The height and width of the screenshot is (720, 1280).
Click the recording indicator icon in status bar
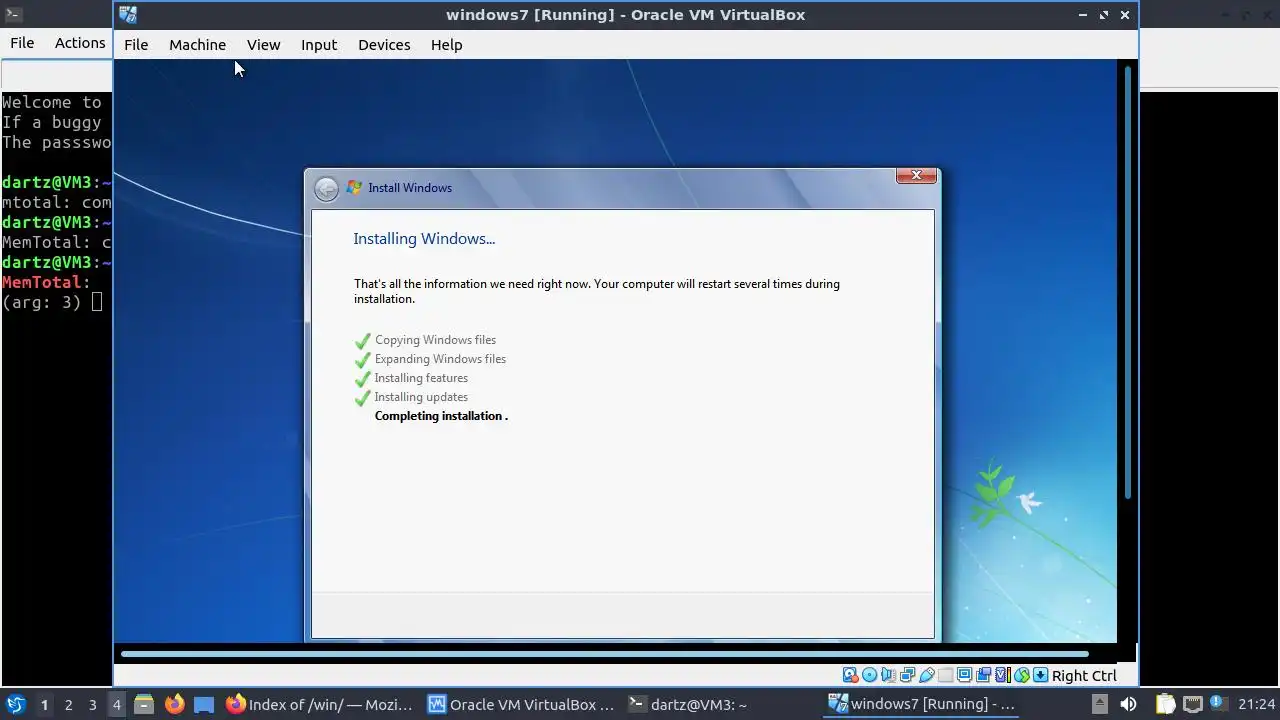[x=983, y=675]
